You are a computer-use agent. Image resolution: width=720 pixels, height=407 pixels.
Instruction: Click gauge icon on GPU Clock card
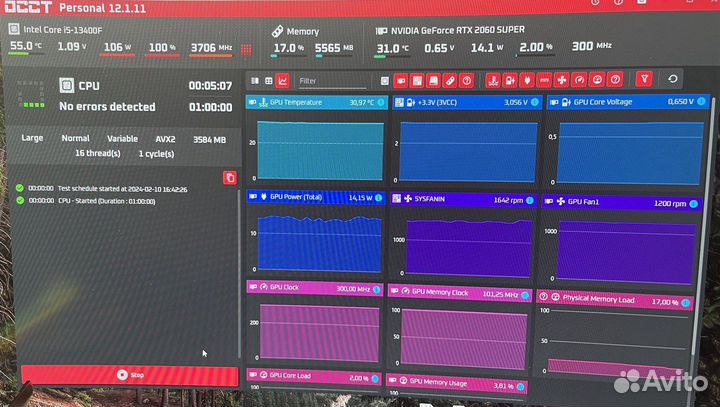coord(264,287)
